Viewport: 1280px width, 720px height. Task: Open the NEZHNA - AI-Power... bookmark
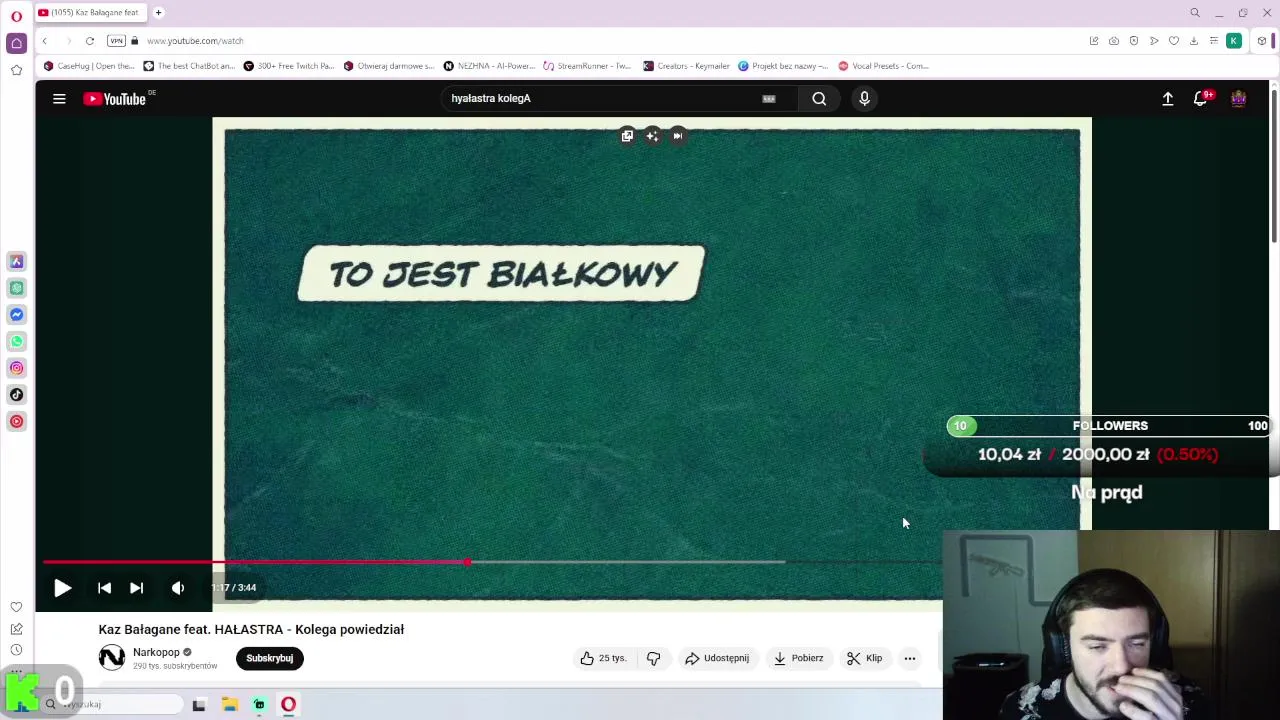(x=489, y=66)
